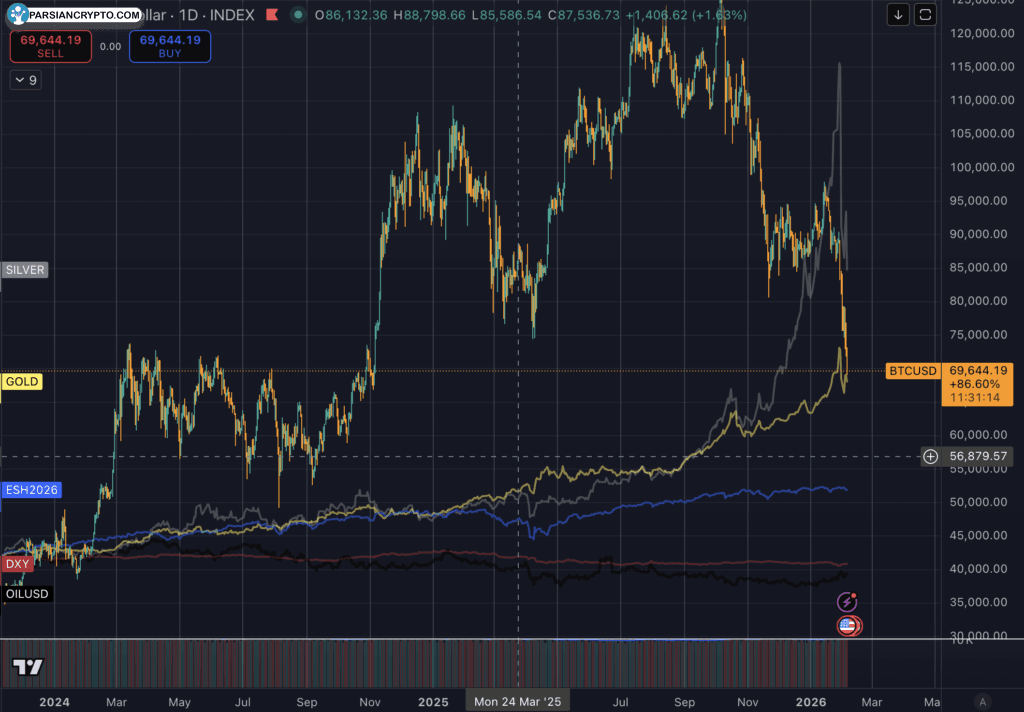Click the Nov 2025 label near 2026
The height and width of the screenshot is (712, 1024).
(748, 702)
